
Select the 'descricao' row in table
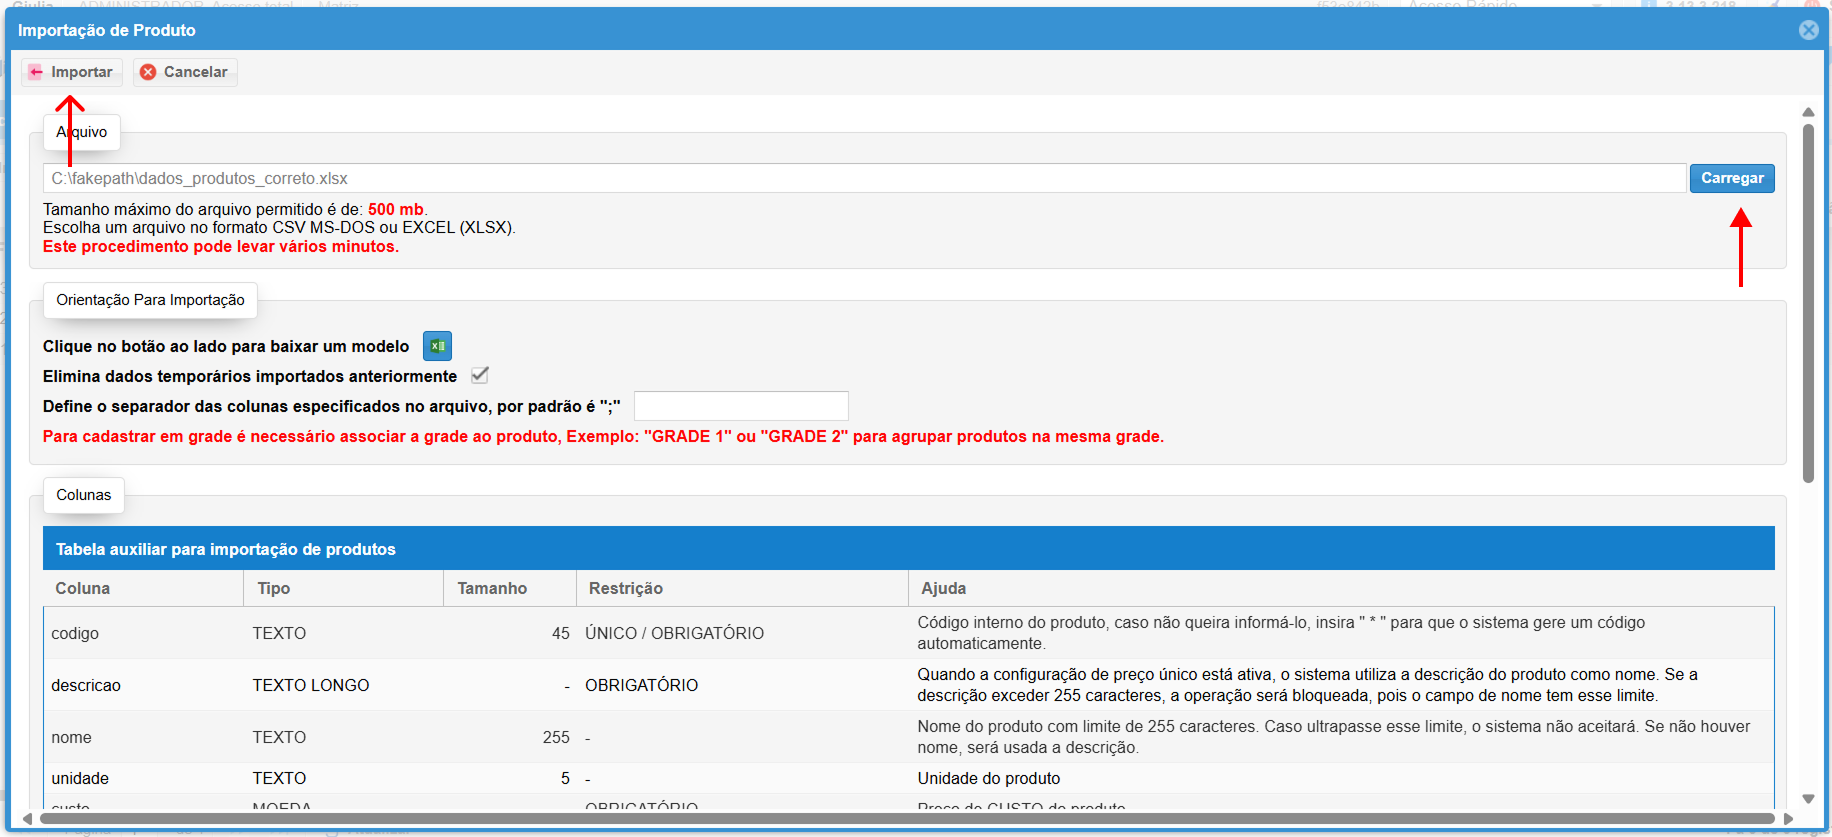click(86, 685)
